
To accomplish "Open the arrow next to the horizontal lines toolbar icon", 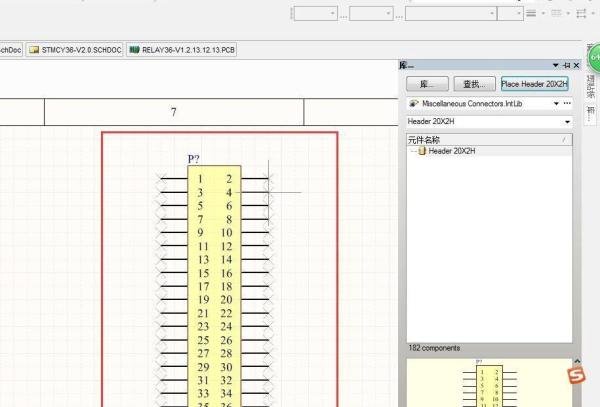I will [543, 13].
